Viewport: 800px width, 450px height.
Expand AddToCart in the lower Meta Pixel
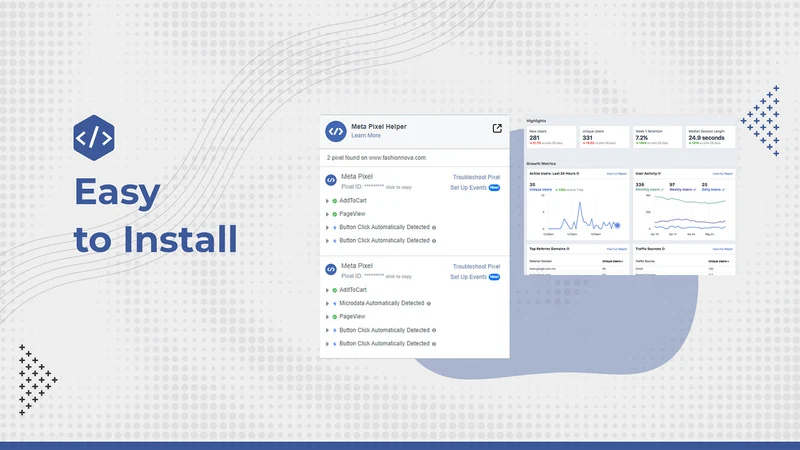click(x=328, y=290)
